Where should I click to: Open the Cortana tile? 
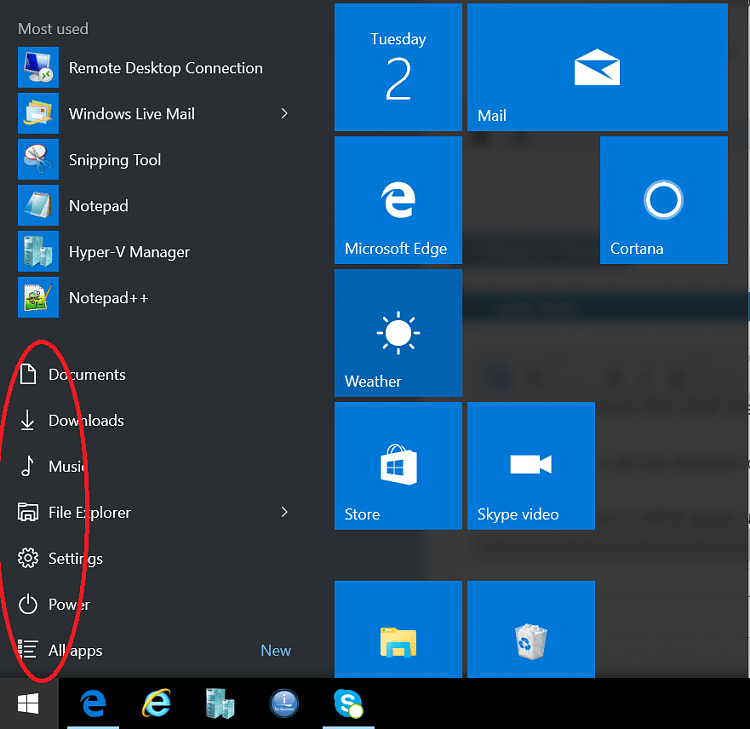pyautogui.click(x=664, y=200)
